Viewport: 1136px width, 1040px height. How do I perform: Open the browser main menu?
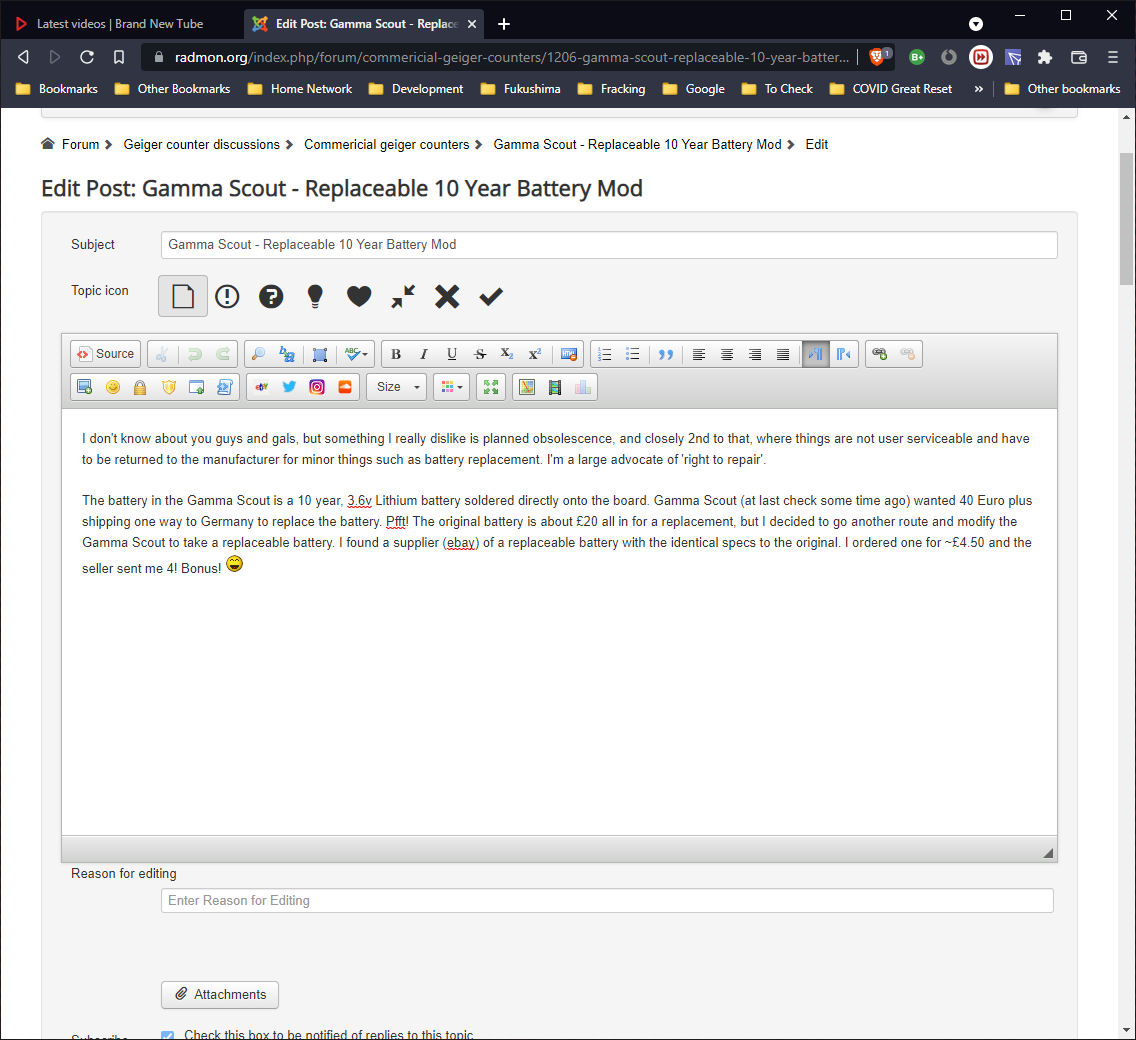pos(1113,57)
